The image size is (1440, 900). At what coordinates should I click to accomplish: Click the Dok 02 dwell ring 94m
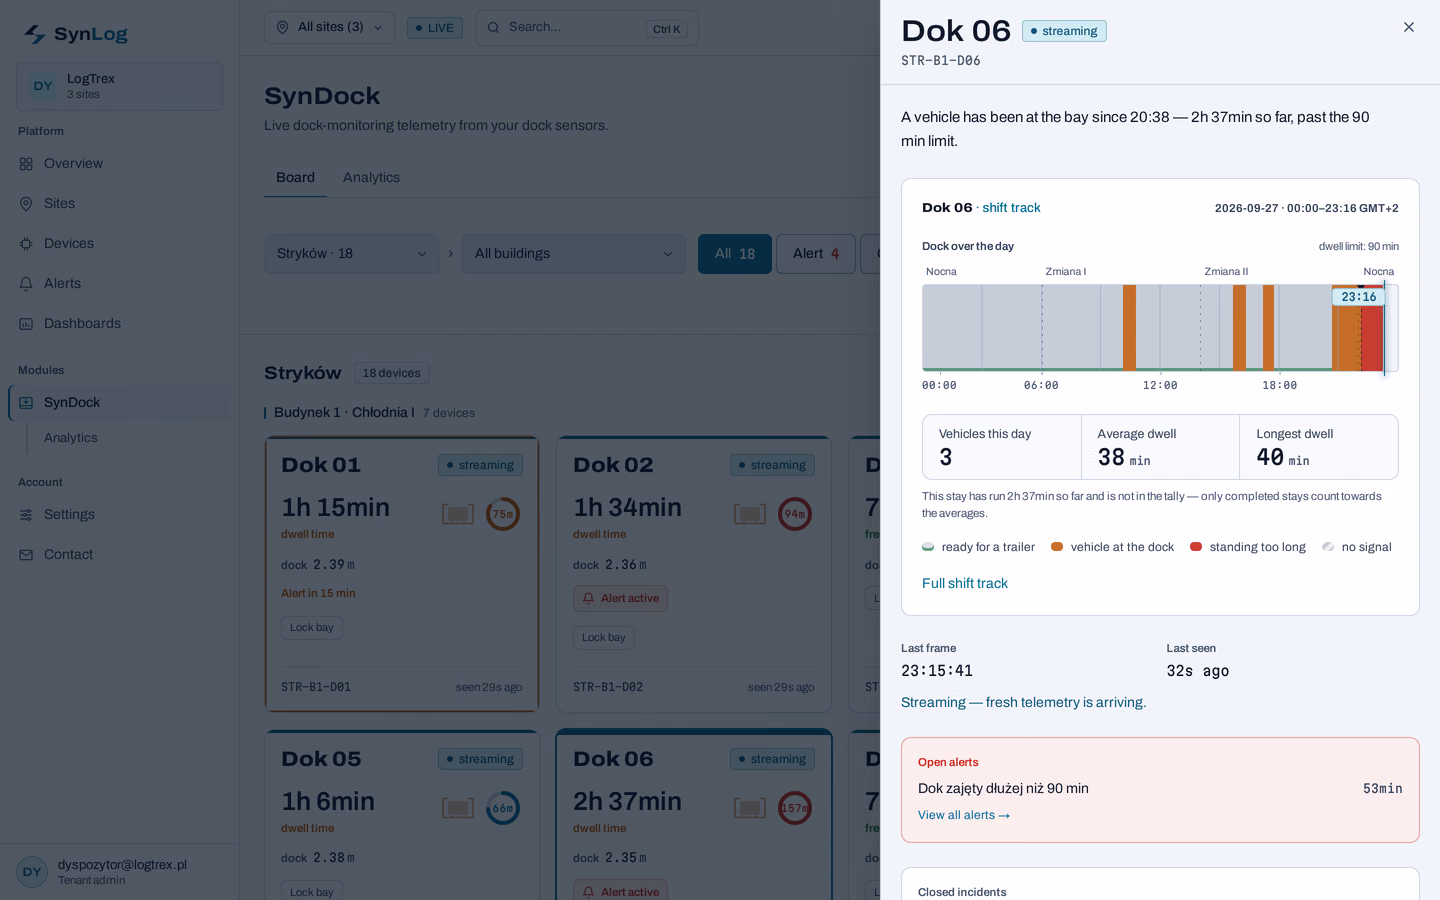[795, 514]
